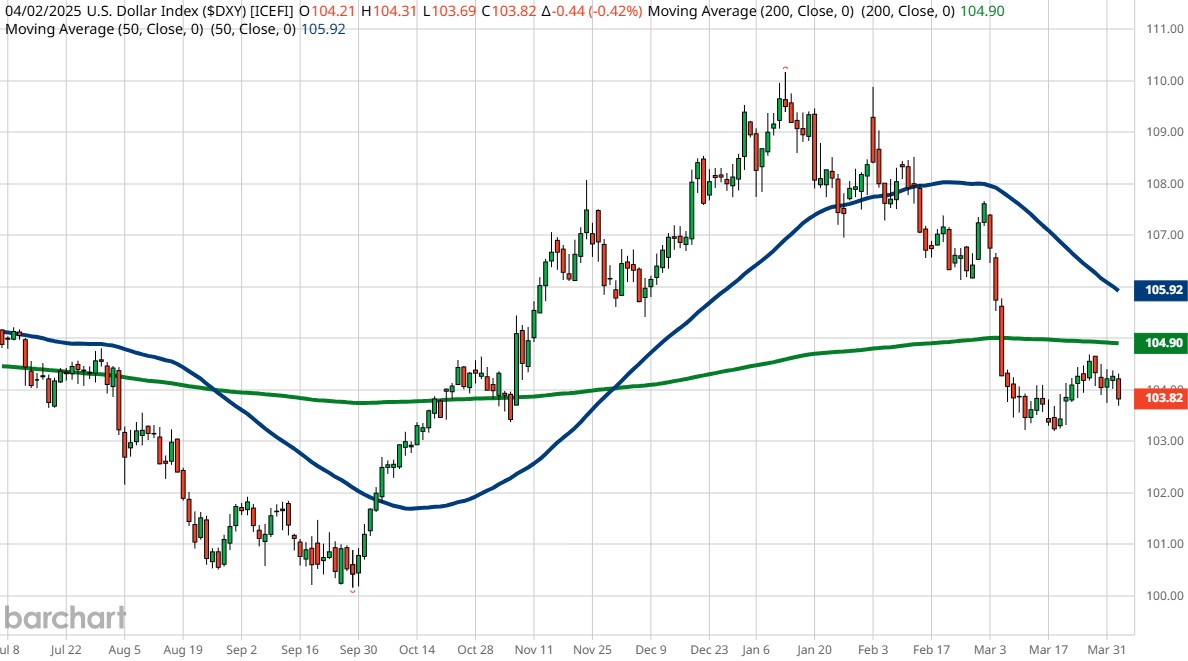
Task: Click green 104.90 value in header legend
Action: point(982,11)
